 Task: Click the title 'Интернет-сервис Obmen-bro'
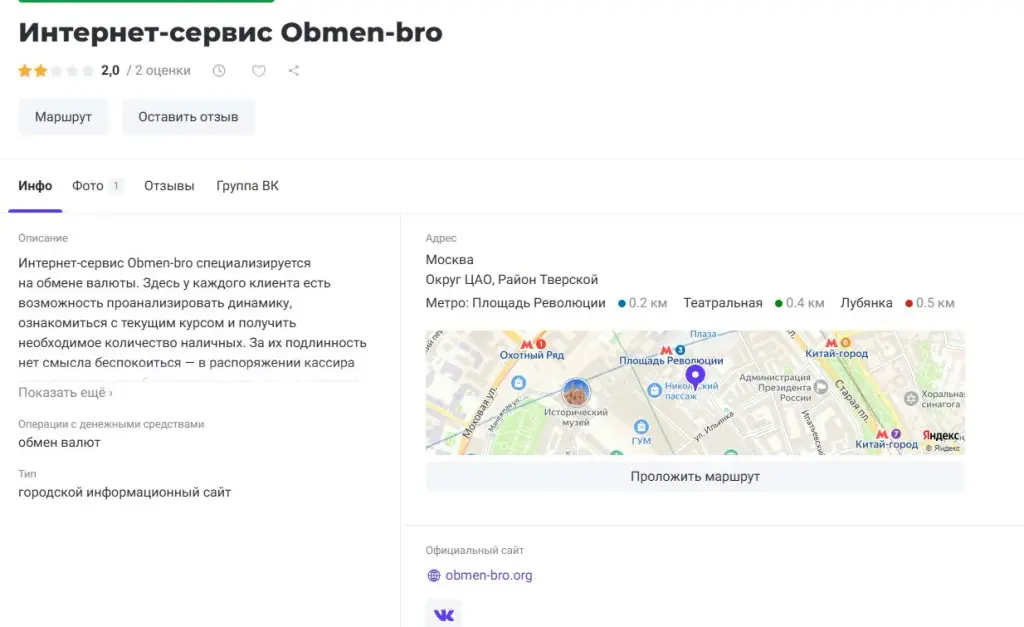231,33
